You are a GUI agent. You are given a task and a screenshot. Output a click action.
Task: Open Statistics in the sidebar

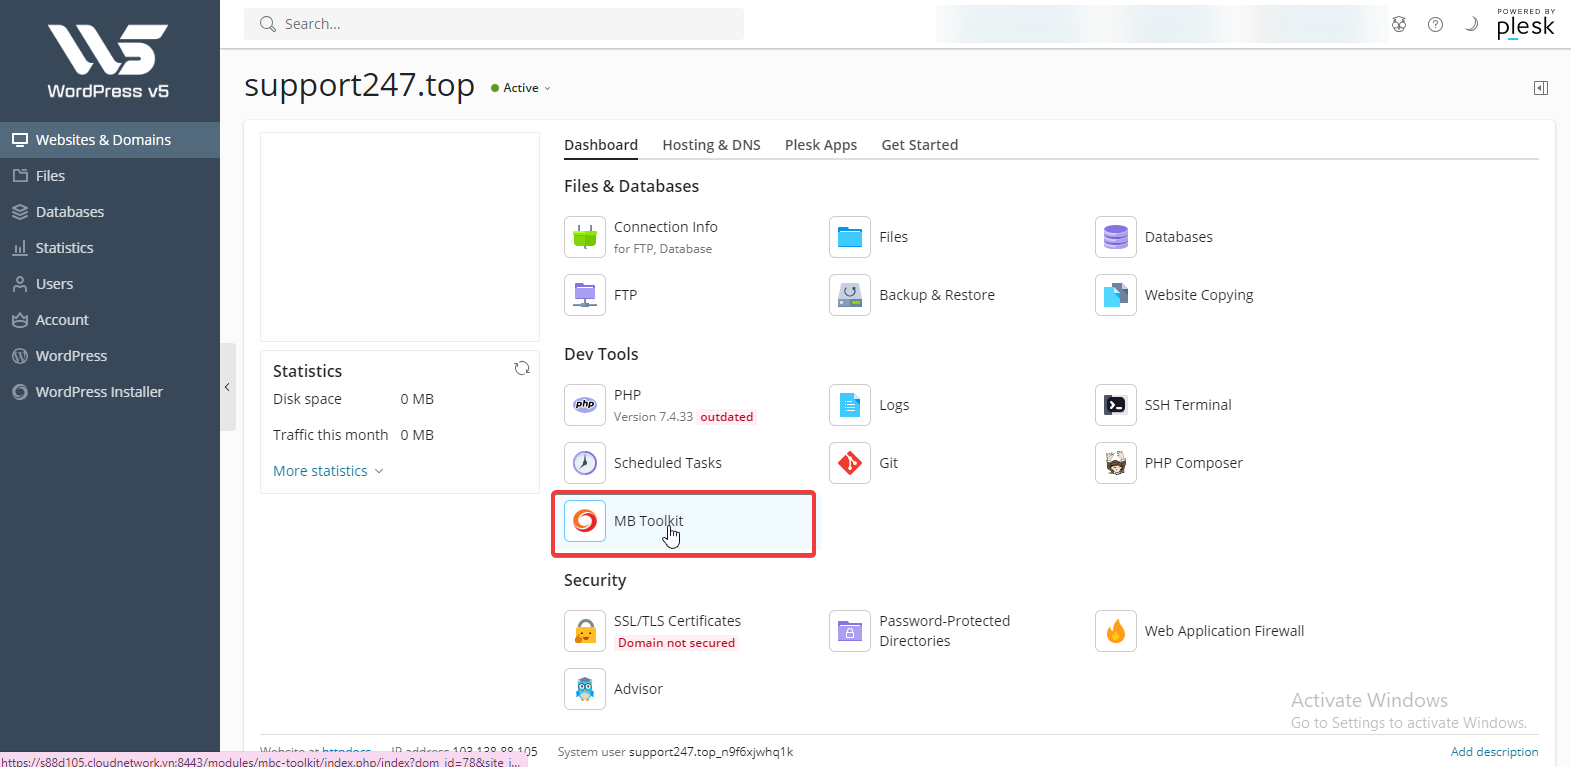[x=110, y=248]
